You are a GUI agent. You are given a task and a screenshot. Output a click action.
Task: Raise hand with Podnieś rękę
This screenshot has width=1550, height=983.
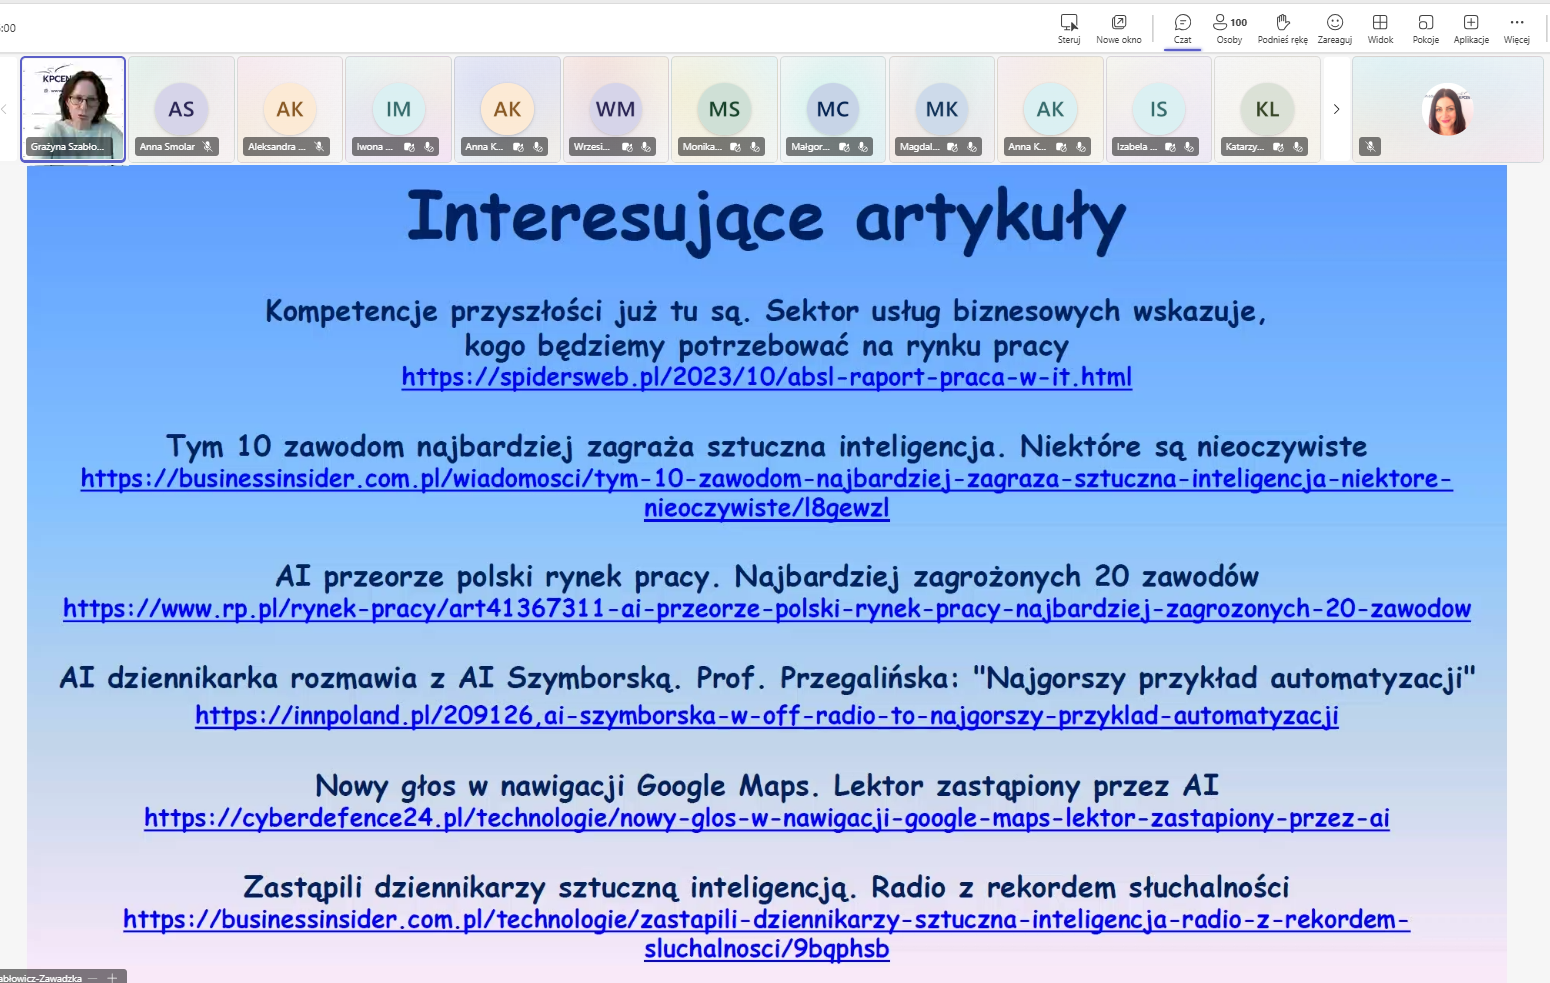(x=1283, y=29)
